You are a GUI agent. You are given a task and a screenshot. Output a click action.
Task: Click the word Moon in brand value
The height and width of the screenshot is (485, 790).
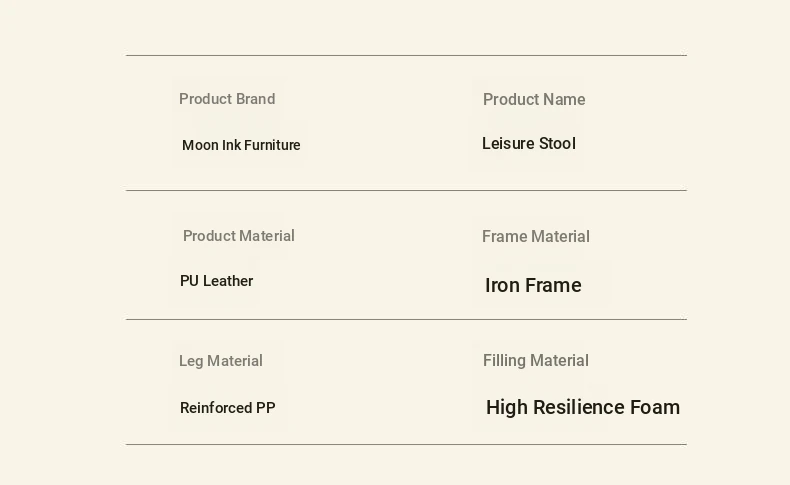(x=200, y=145)
